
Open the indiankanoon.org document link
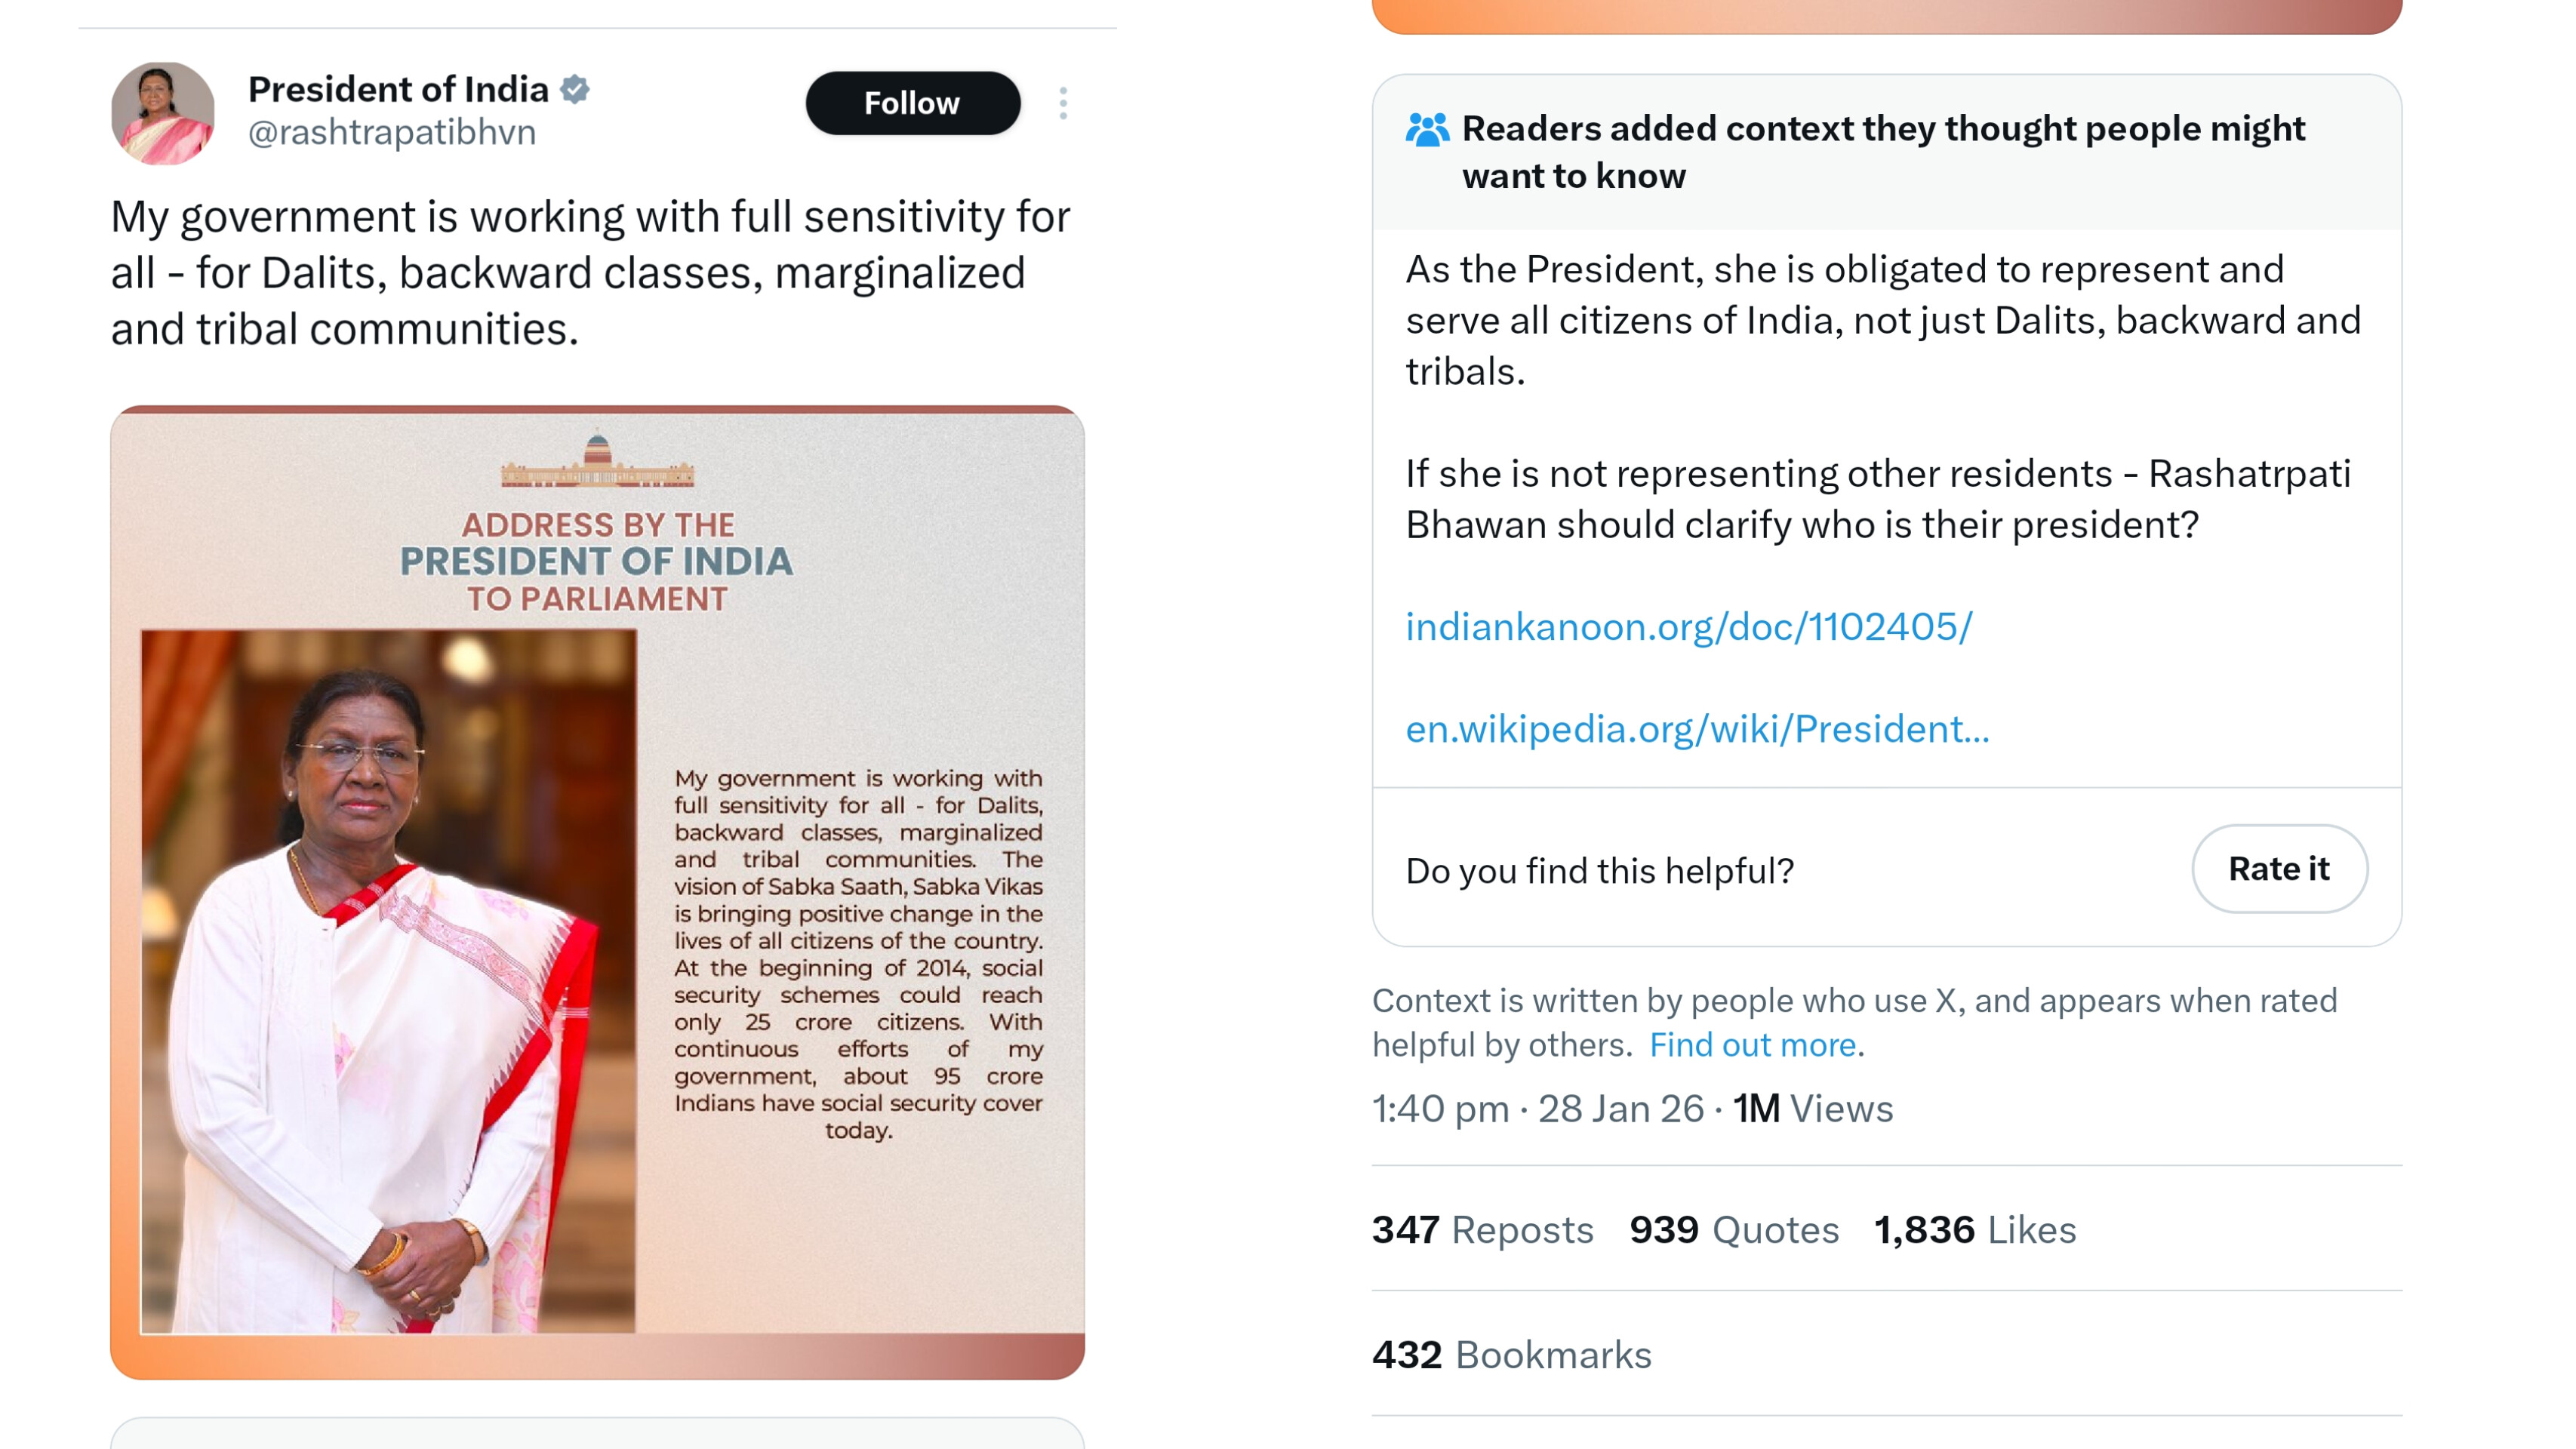(x=1688, y=627)
